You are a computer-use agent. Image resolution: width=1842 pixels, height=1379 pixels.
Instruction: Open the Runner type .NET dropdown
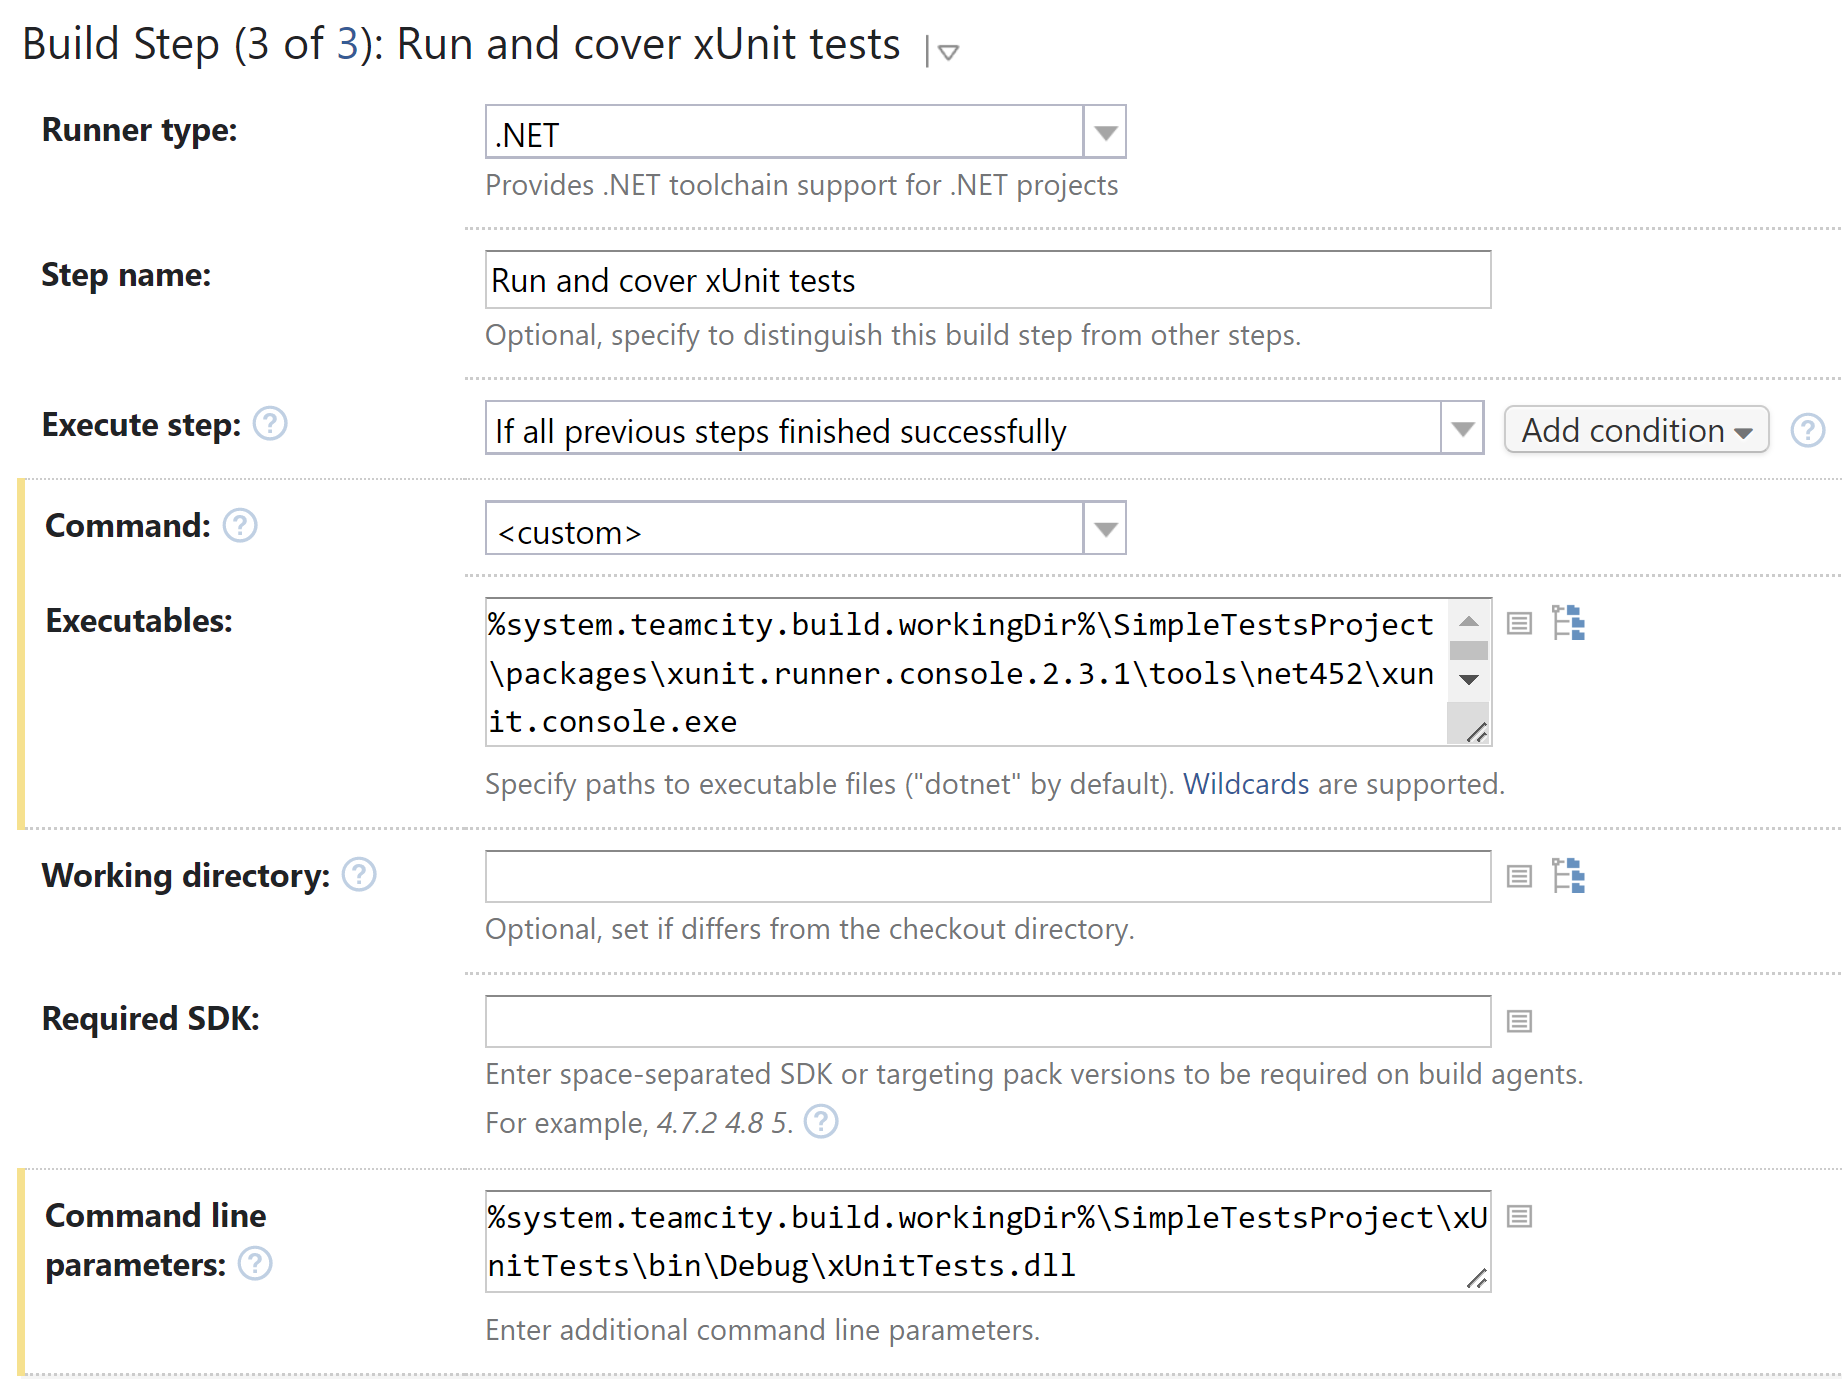[1105, 132]
